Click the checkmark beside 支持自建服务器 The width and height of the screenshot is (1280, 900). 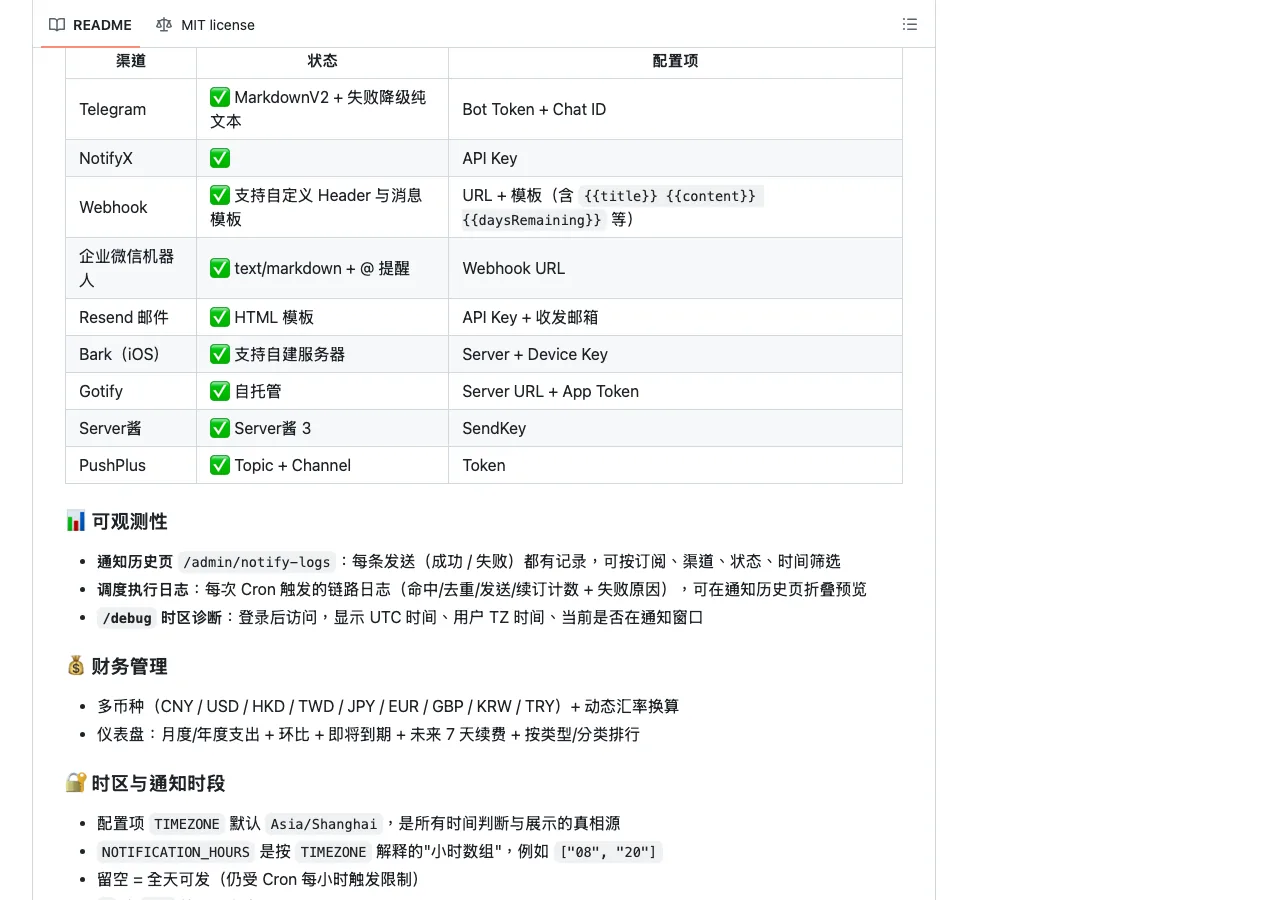pyautogui.click(x=220, y=354)
